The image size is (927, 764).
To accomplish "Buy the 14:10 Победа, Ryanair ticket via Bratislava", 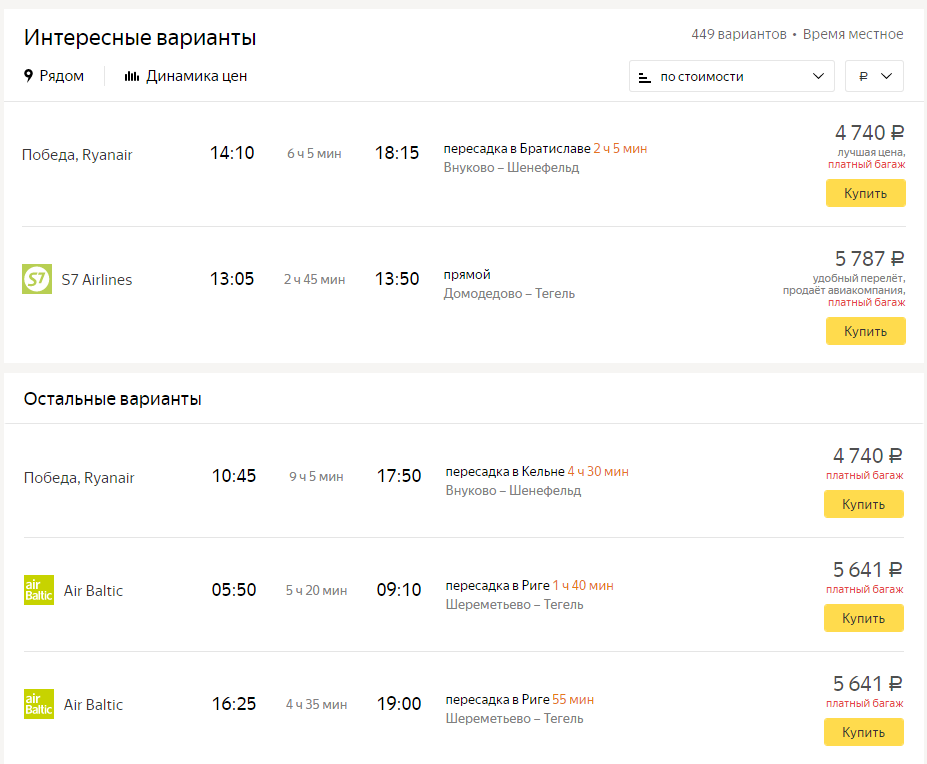I will [x=866, y=193].
